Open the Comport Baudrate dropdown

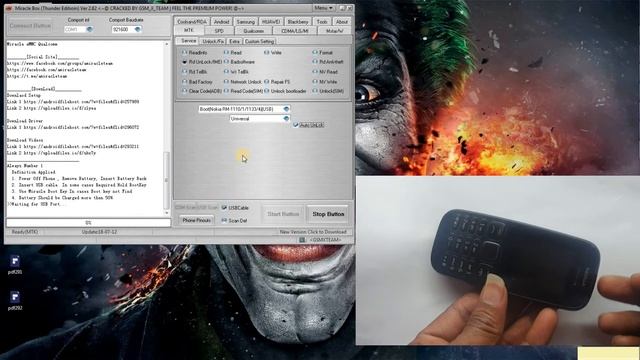[138, 29]
